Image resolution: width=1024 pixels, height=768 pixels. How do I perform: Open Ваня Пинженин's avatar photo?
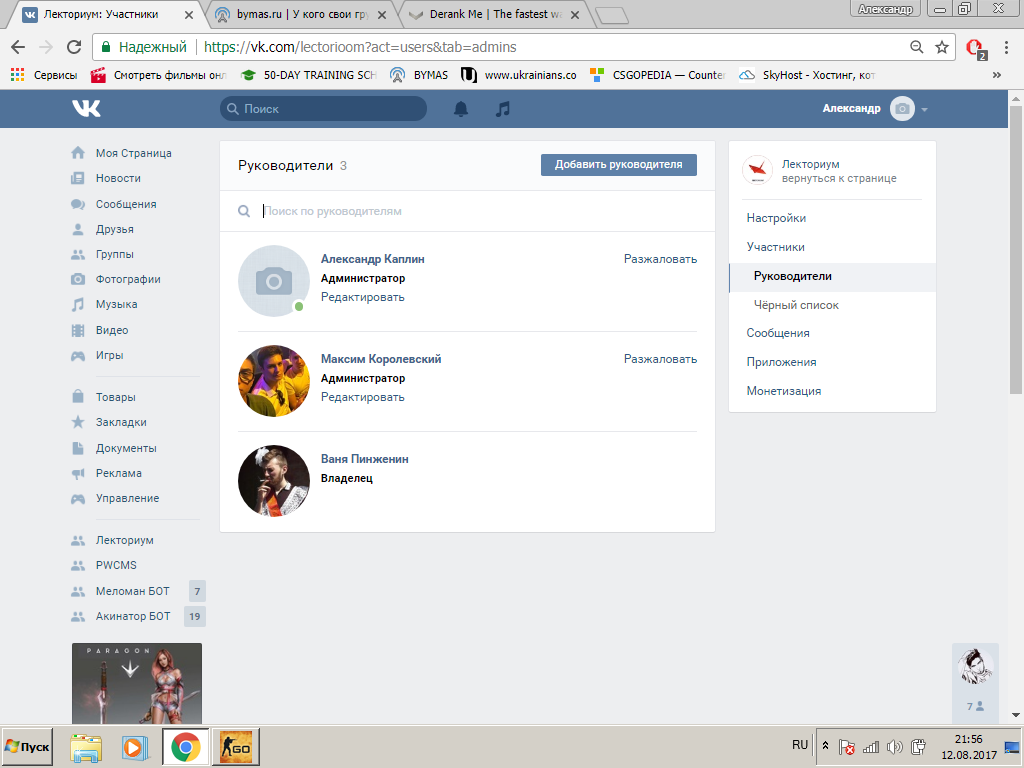pos(274,481)
